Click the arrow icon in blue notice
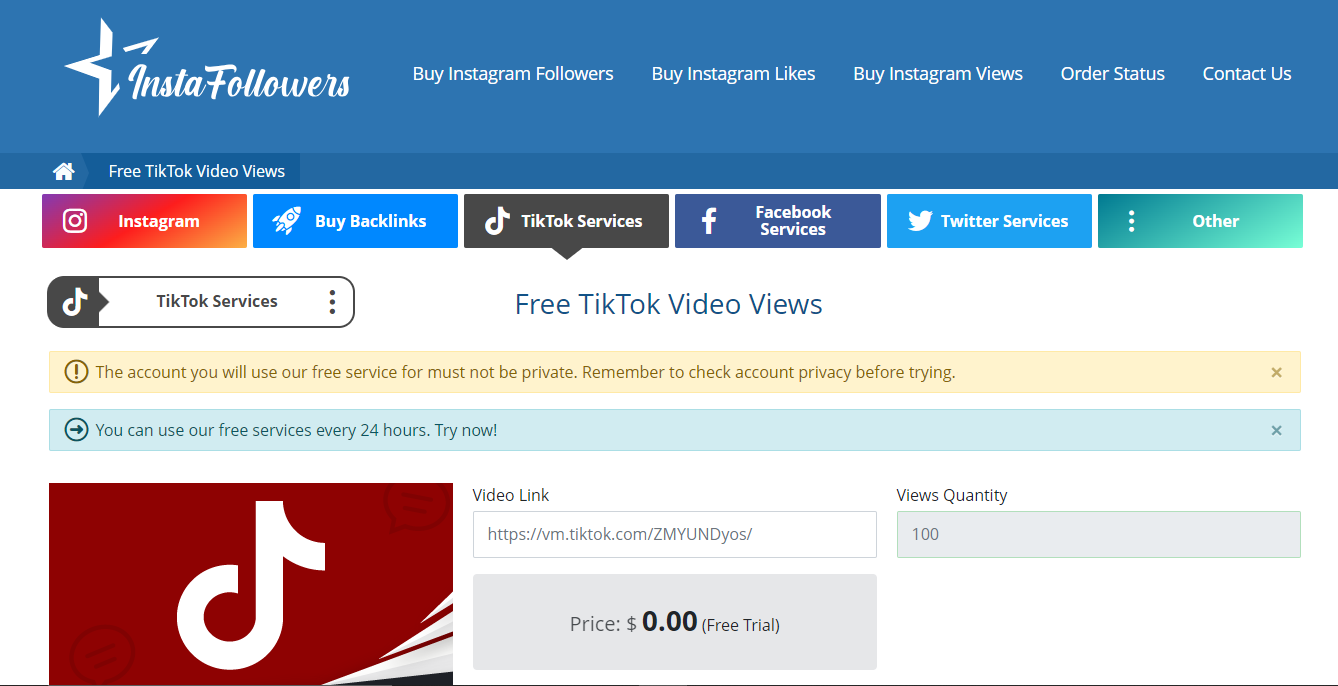 pyautogui.click(x=76, y=430)
